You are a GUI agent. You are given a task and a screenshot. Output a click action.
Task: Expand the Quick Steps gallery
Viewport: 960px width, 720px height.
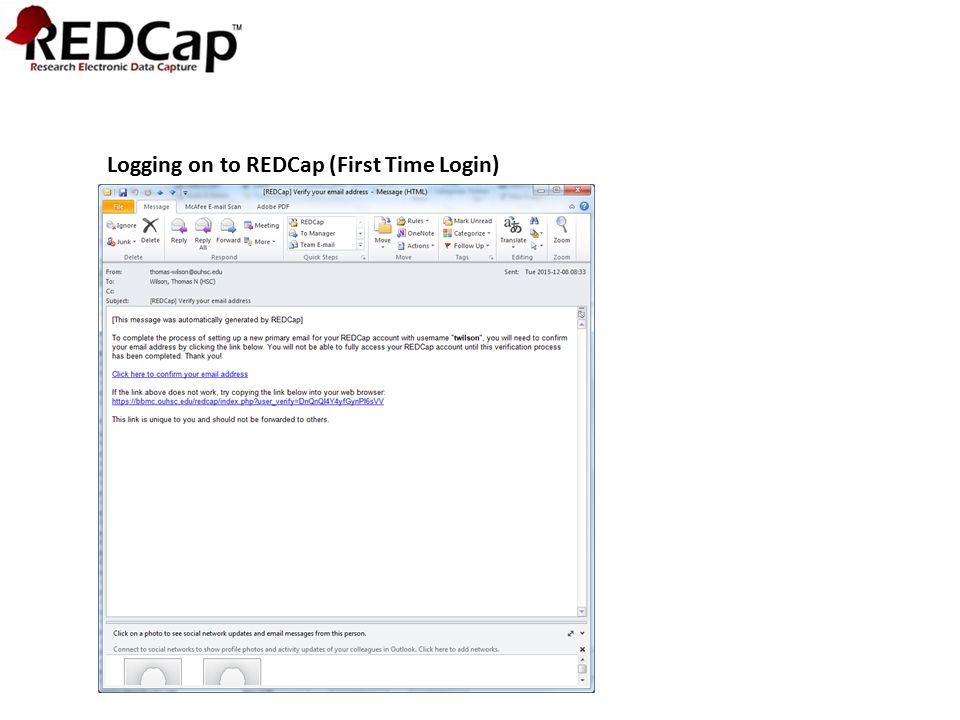point(361,245)
